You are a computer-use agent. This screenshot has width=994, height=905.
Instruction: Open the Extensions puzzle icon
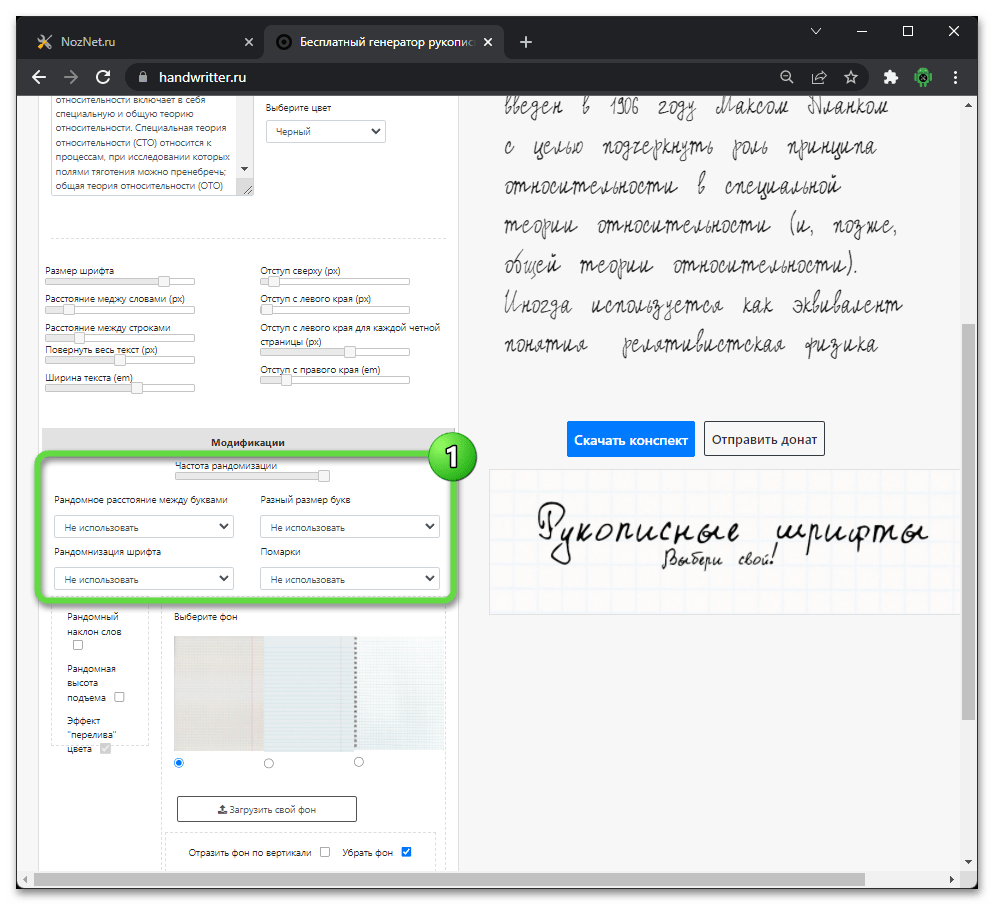891,77
